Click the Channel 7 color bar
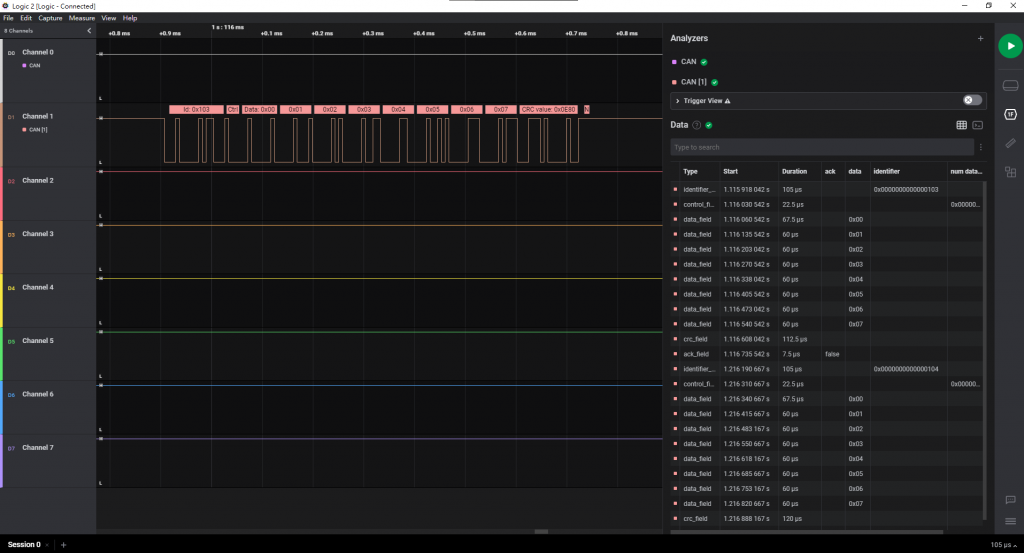This screenshot has width=1024, height=553. pyautogui.click(x=1, y=461)
